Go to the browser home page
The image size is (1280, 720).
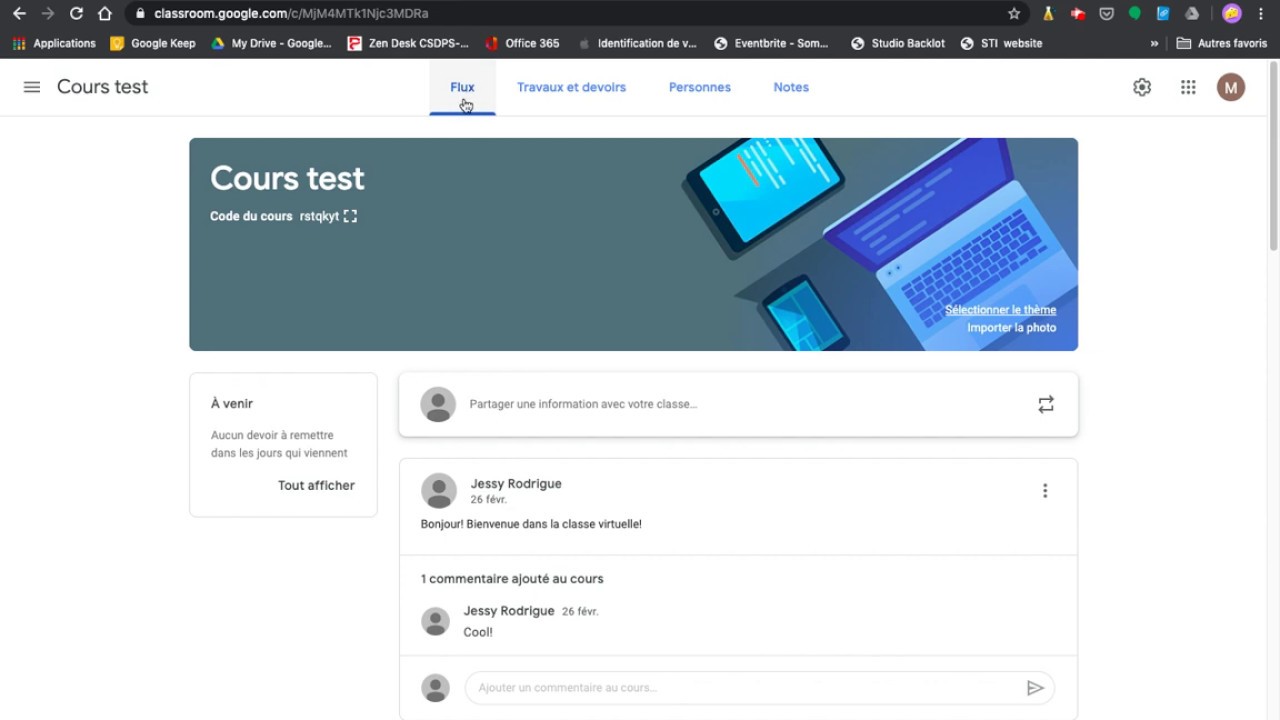coord(105,14)
